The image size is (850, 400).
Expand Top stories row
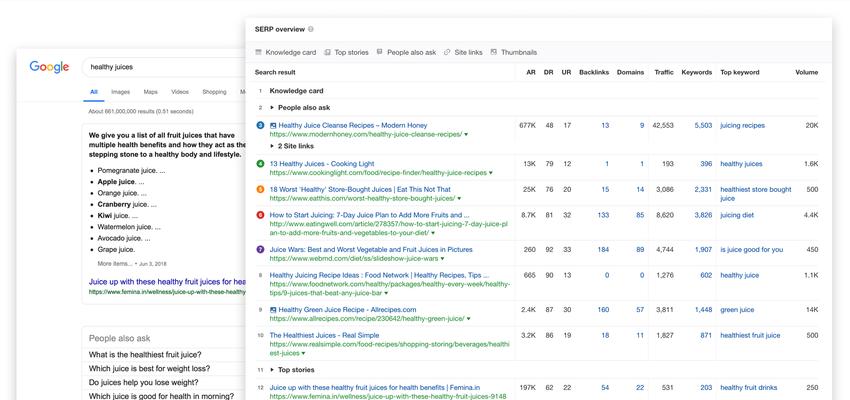[x=272, y=370]
